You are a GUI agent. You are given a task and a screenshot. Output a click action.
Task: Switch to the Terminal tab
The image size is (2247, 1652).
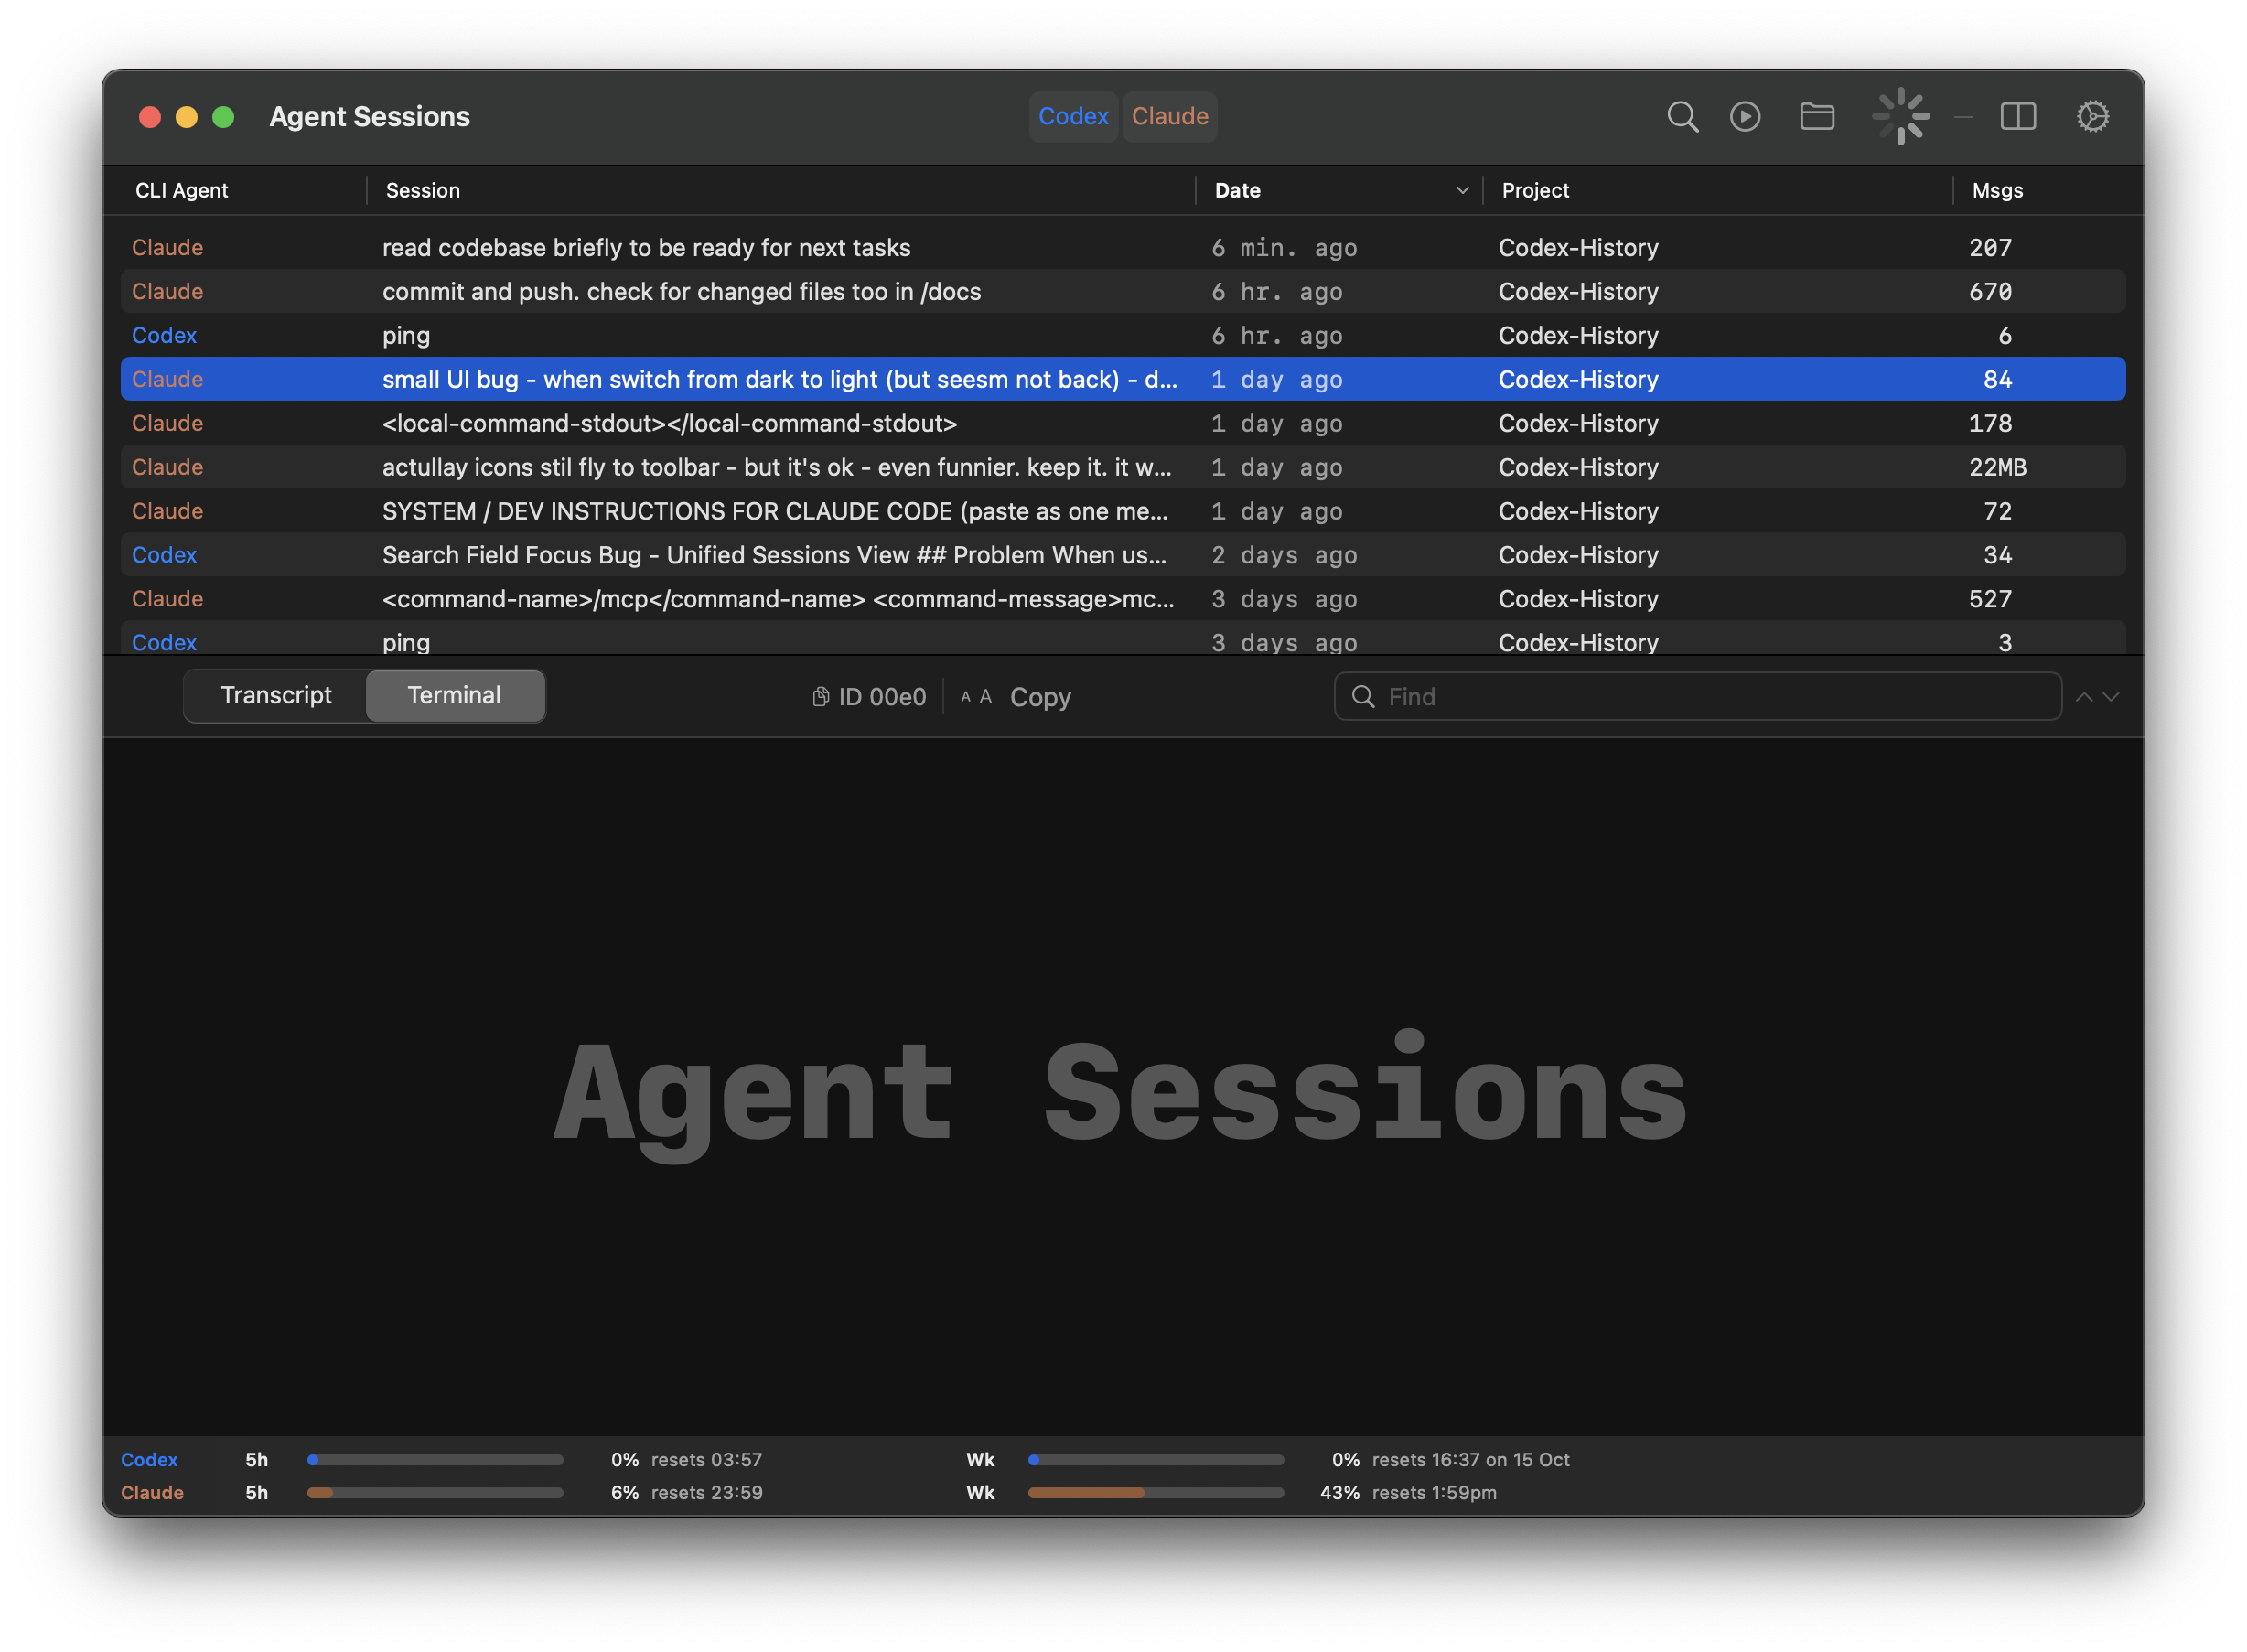pyautogui.click(x=454, y=694)
